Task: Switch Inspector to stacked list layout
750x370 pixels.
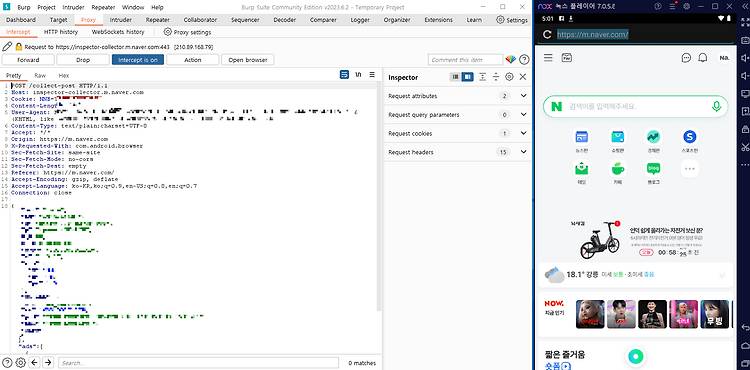Action: coord(455,77)
